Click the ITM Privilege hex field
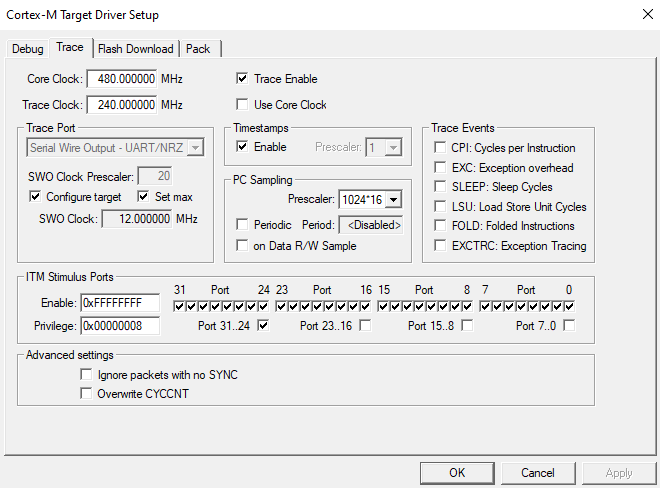Viewport: 662px width, 488px height. point(120,326)
